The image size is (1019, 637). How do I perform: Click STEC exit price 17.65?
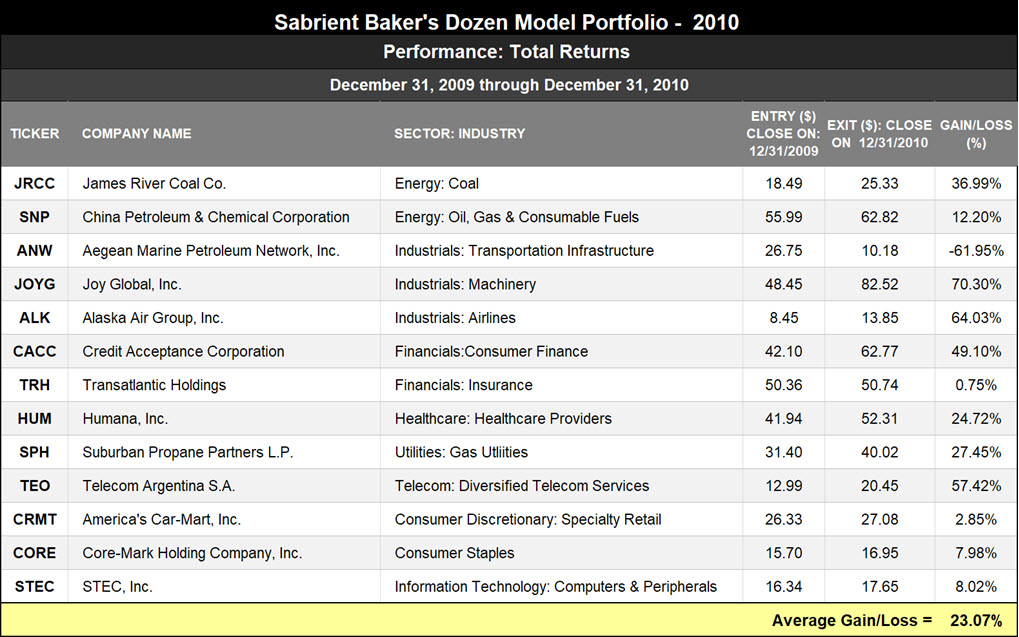point(880,586)
